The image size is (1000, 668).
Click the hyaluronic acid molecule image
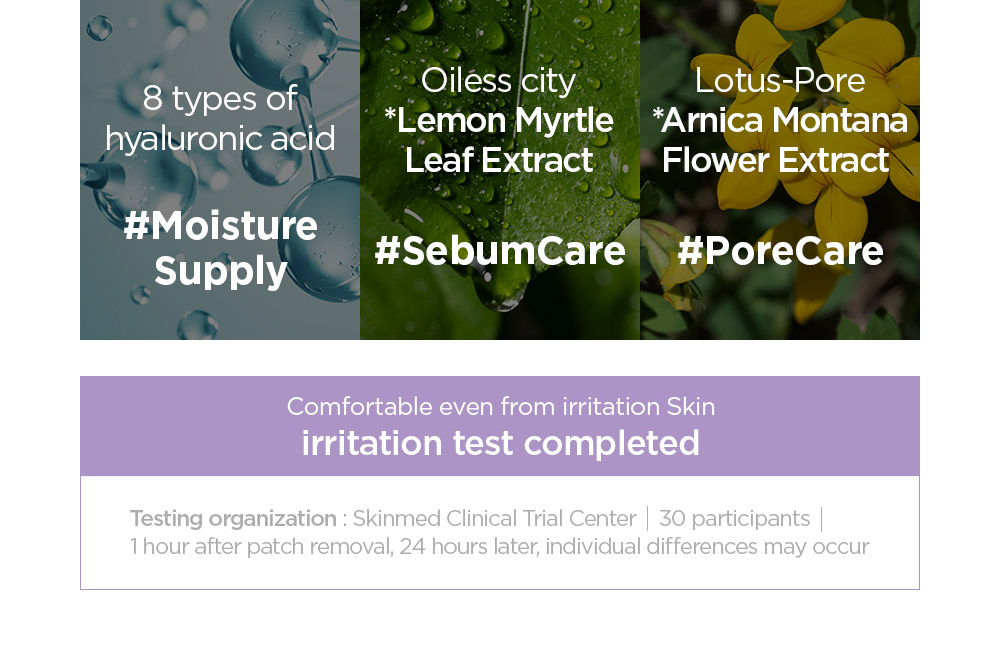[220, 170]
